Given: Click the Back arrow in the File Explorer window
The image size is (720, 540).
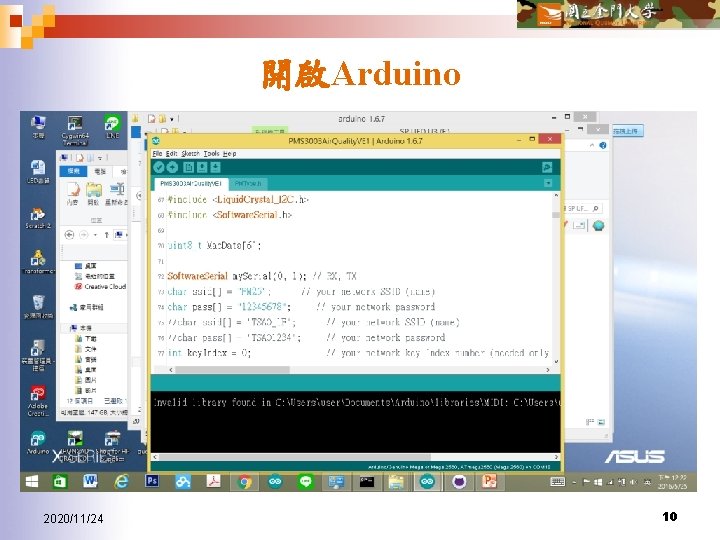Looking at the screenshot, I should tap(69, 235).
